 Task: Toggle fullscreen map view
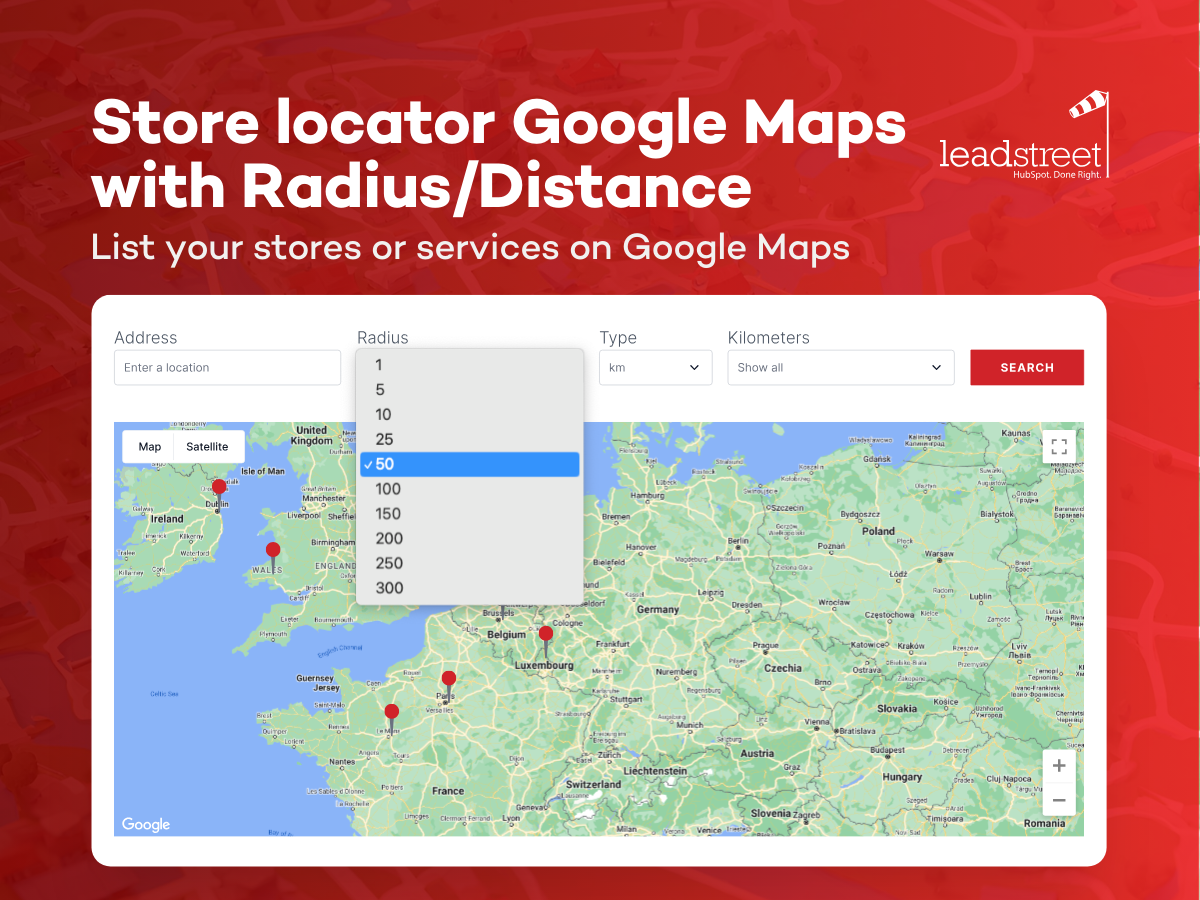point(1059,446)
